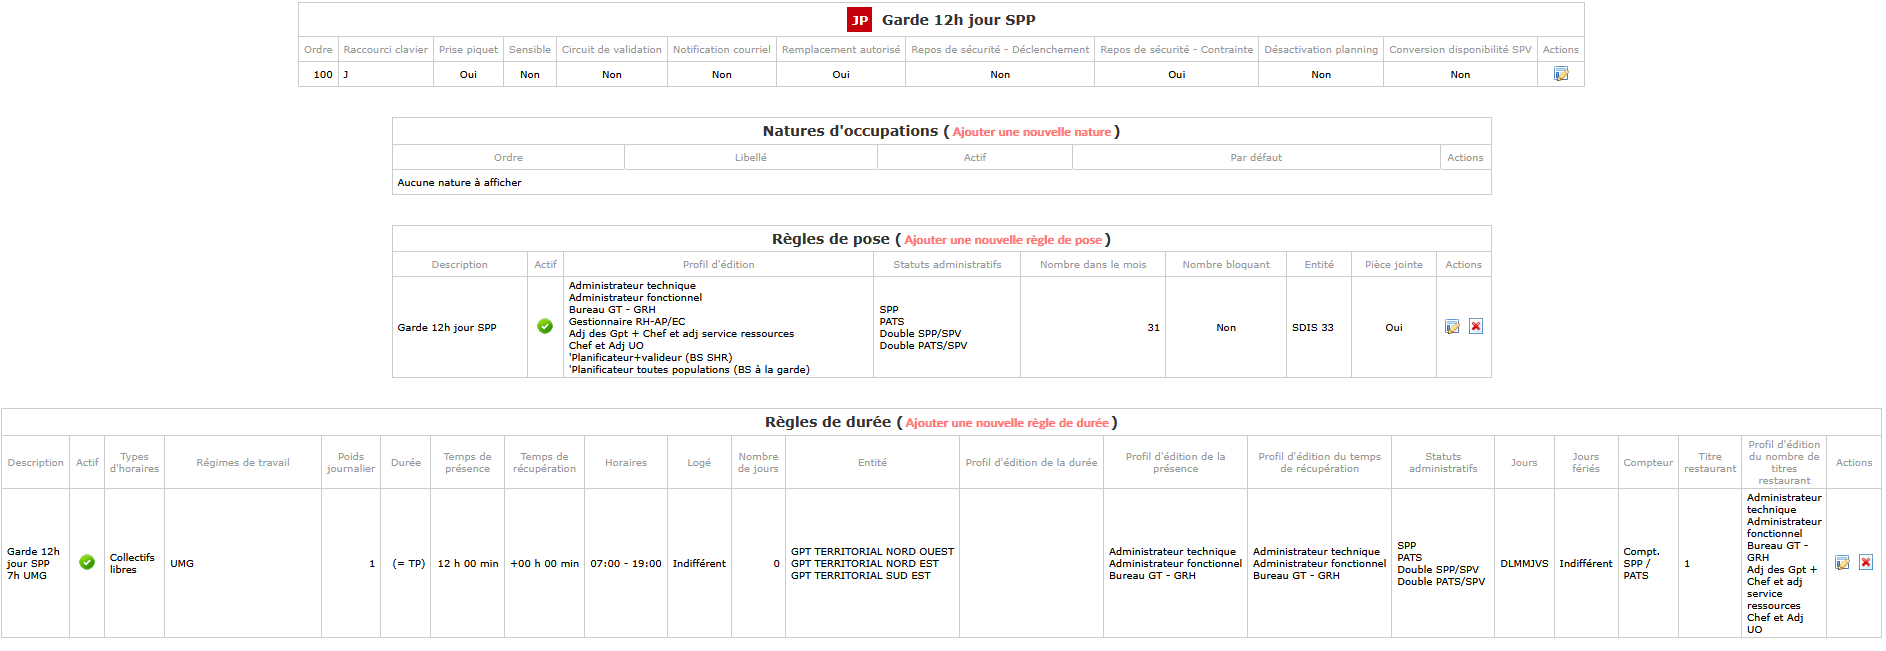Screen dimensions: 1886x651
Task: Edit the Garde 12h jour SPP pose rule
Action: (1452, 327)
